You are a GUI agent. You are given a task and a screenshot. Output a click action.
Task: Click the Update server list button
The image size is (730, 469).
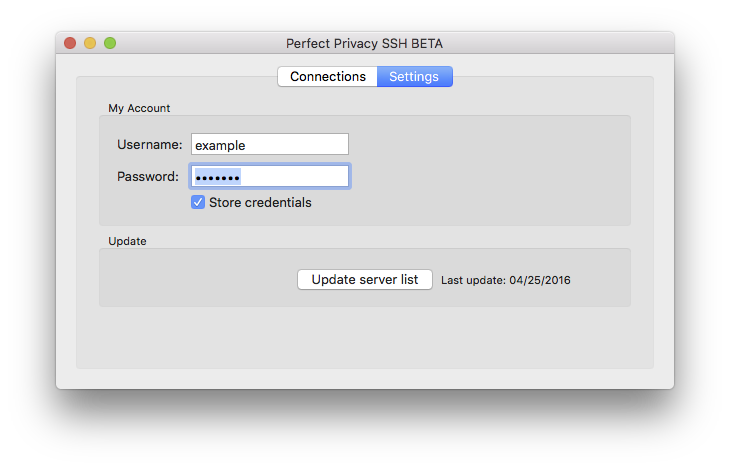[x=365, y=279]
